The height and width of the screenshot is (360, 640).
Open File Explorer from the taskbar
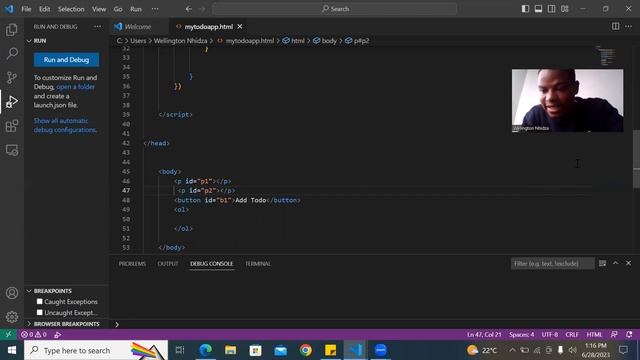coord(231,350)
